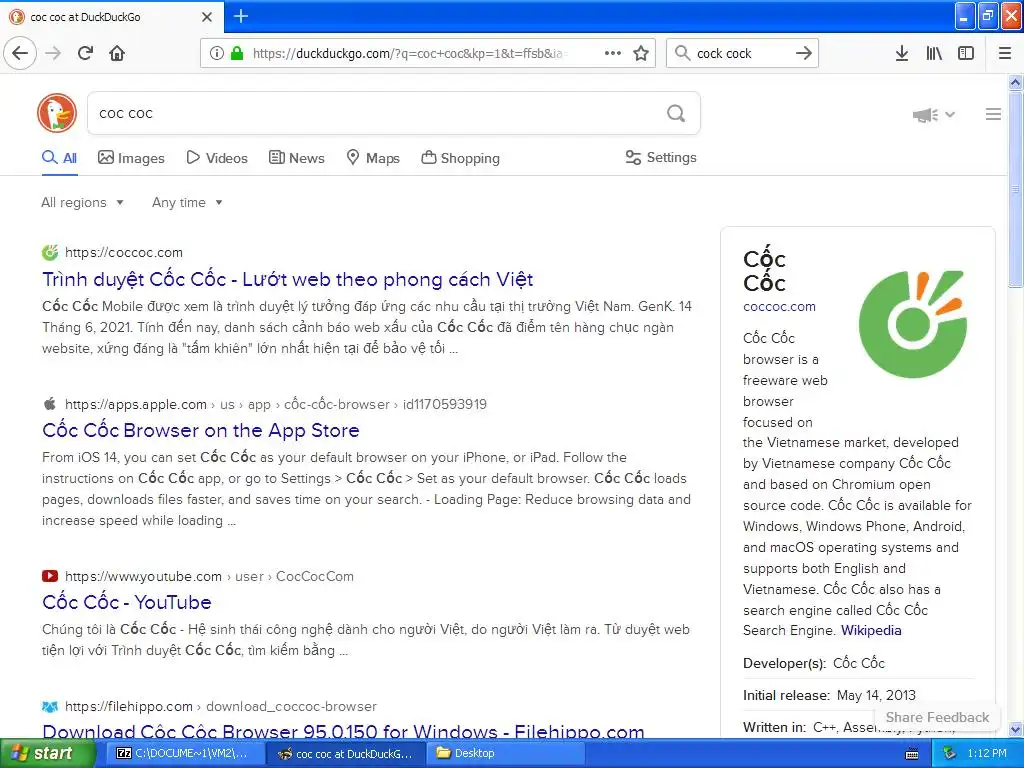Open search Settings dropdown
The width and height of the screenshot is (1024, 768).
(x=661, y=157)
